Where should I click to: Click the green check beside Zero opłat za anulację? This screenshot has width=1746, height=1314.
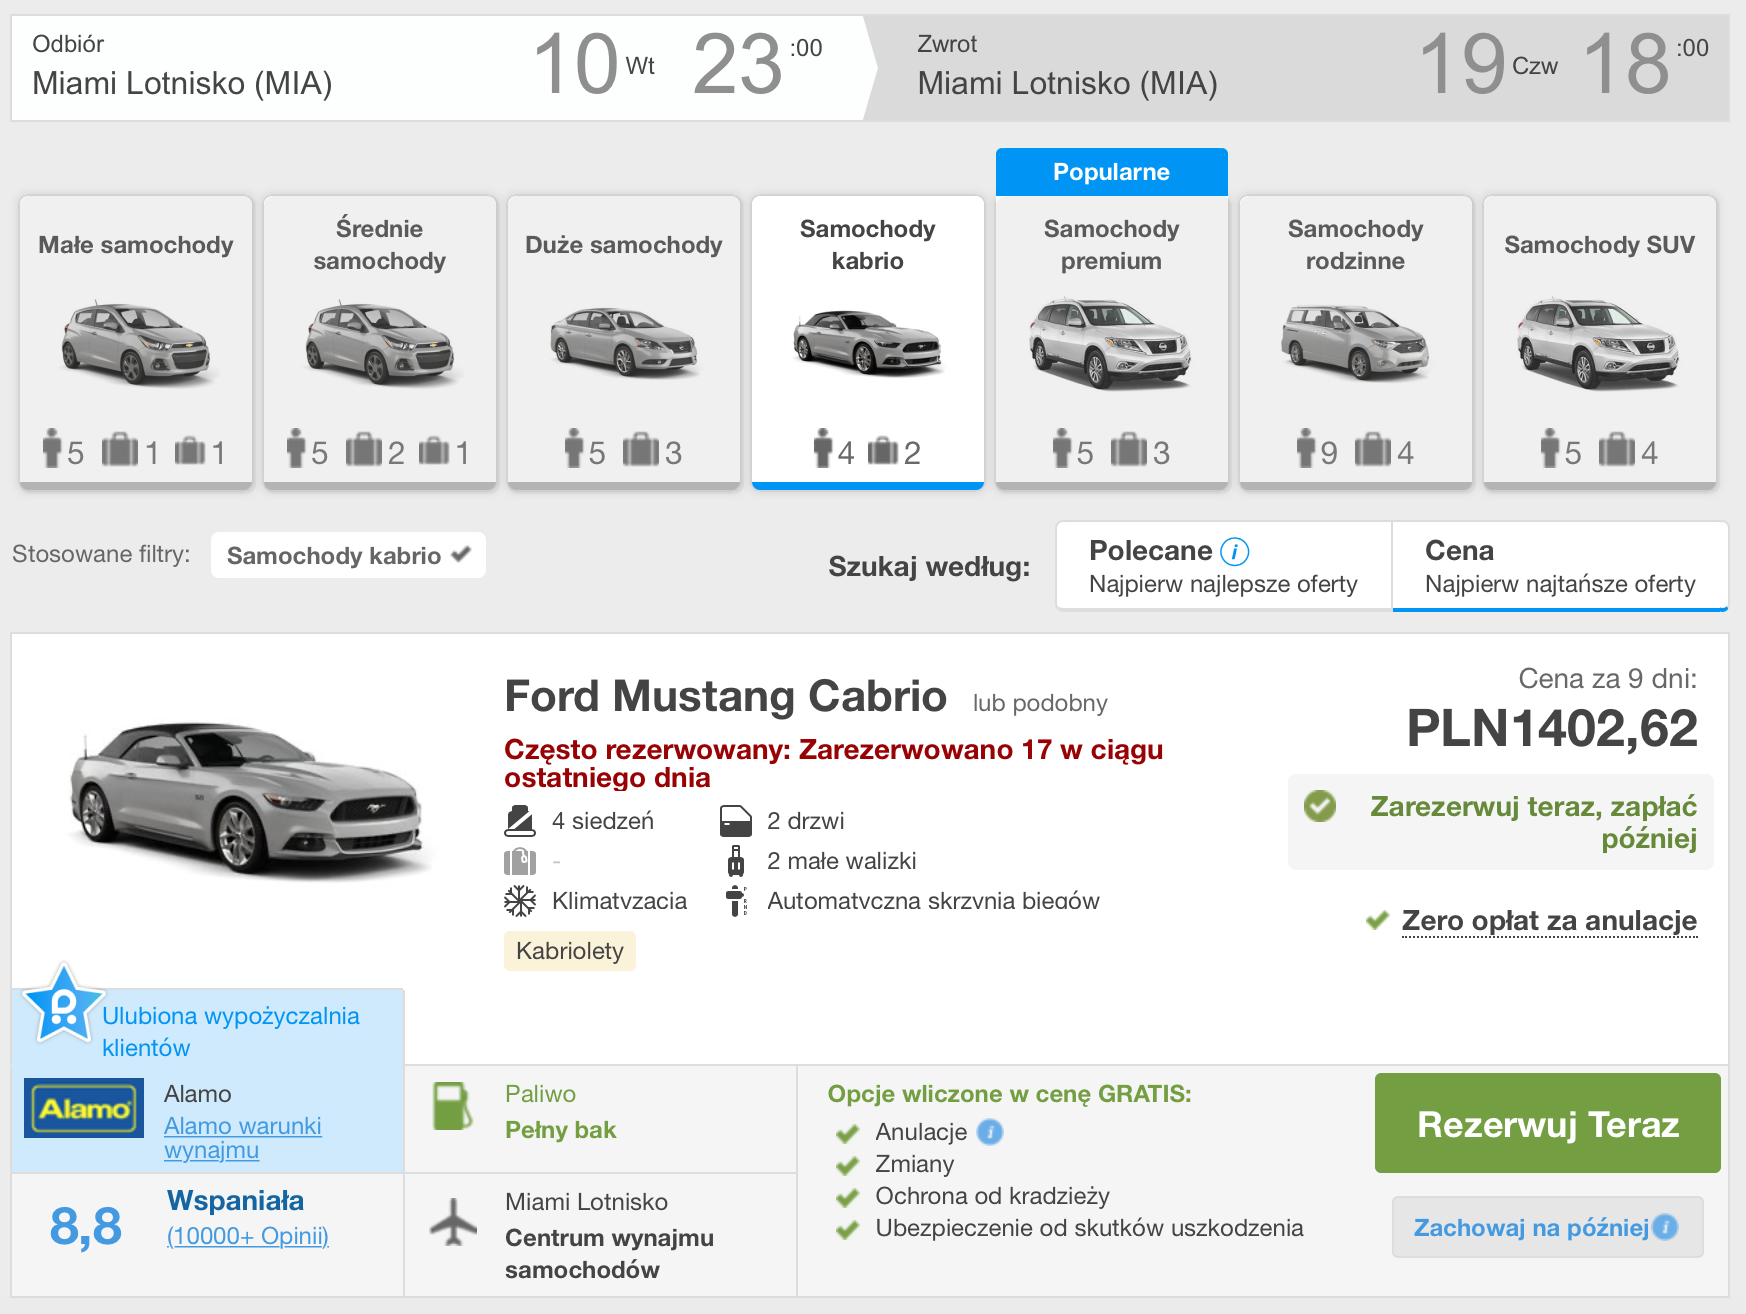pyautogui.click(x=1377, y=920)
